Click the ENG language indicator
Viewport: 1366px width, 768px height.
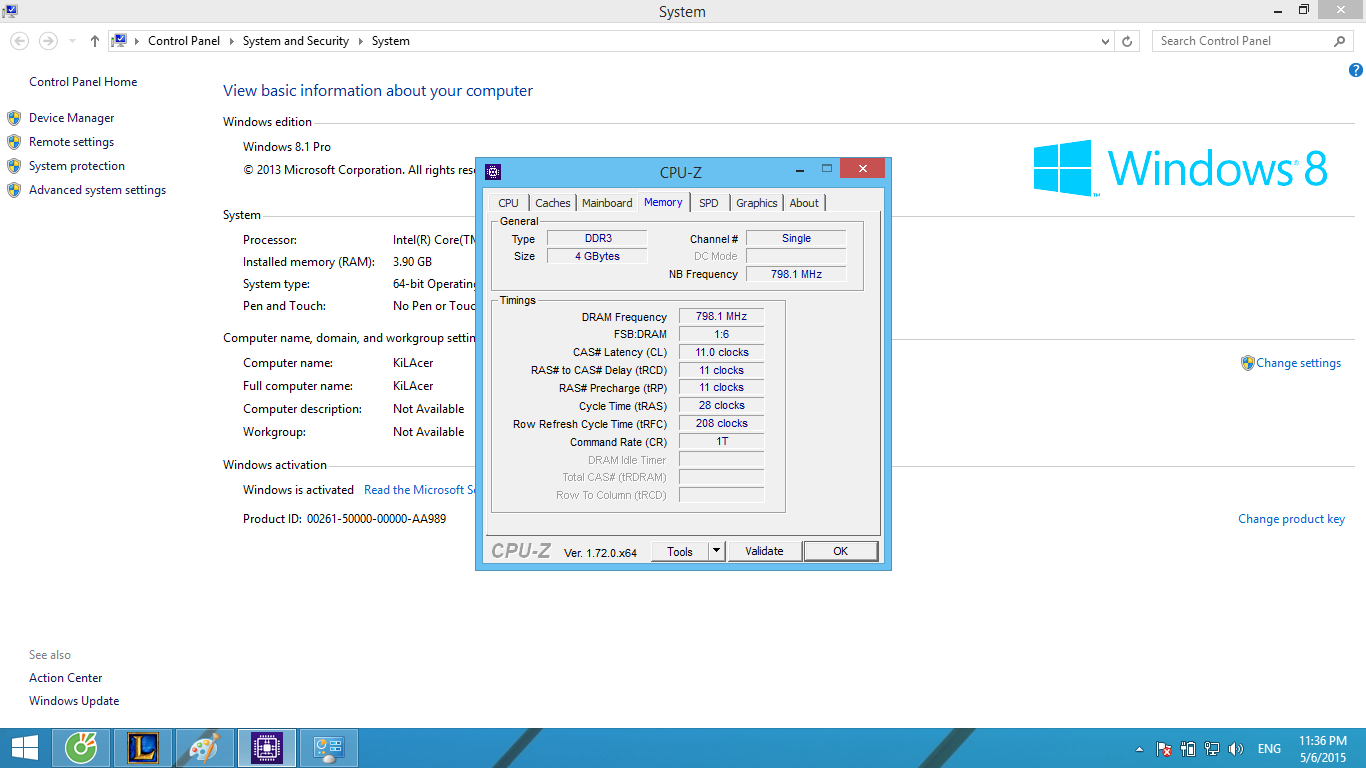click(1269, 749)
